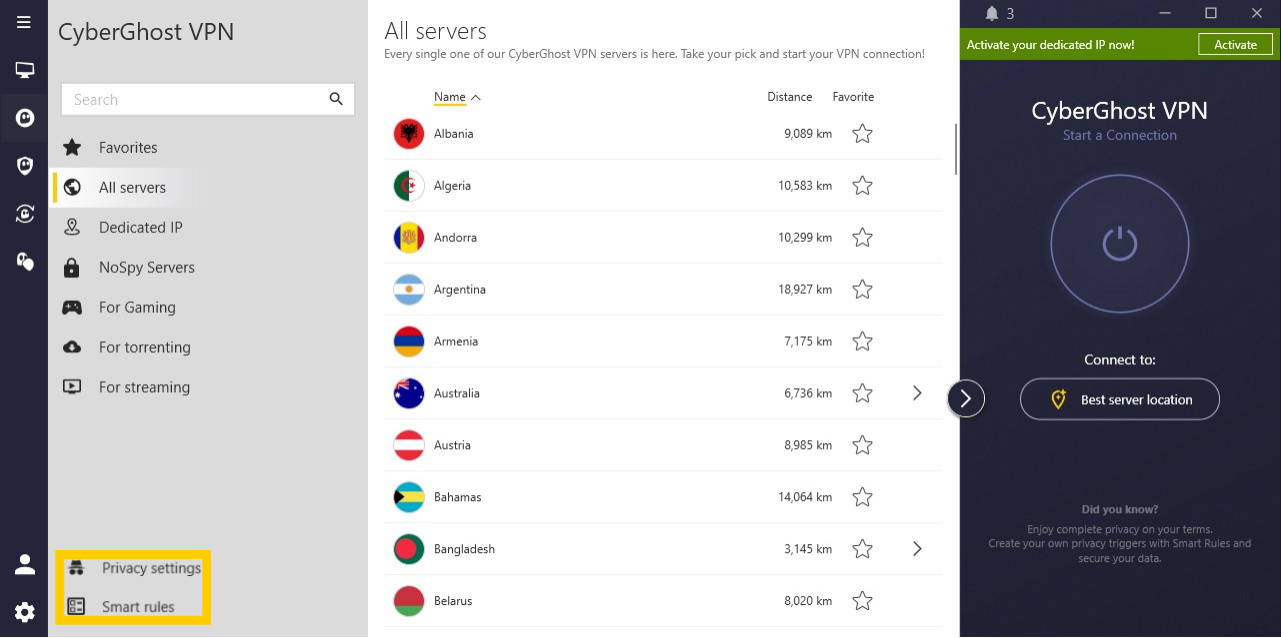The image size is (1281, 638).
Task: Open the refresh-lock icon in left rail
Action: (24, 213)
